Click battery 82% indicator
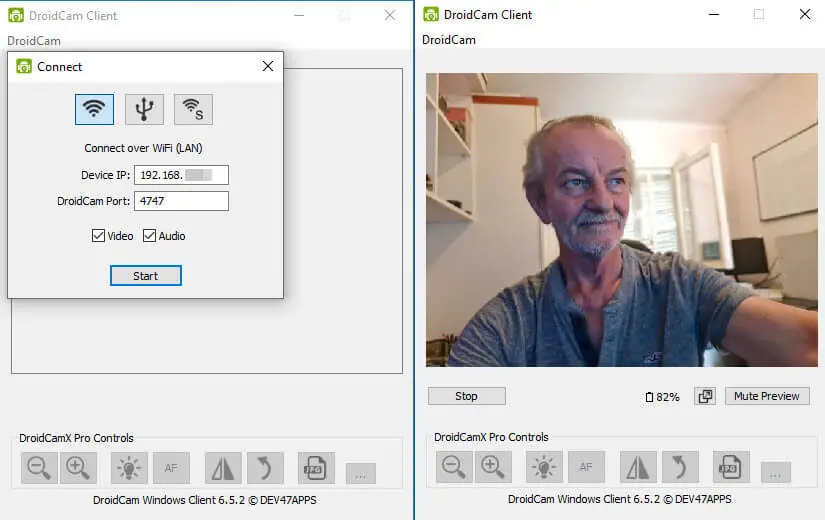 pos(662,397)
